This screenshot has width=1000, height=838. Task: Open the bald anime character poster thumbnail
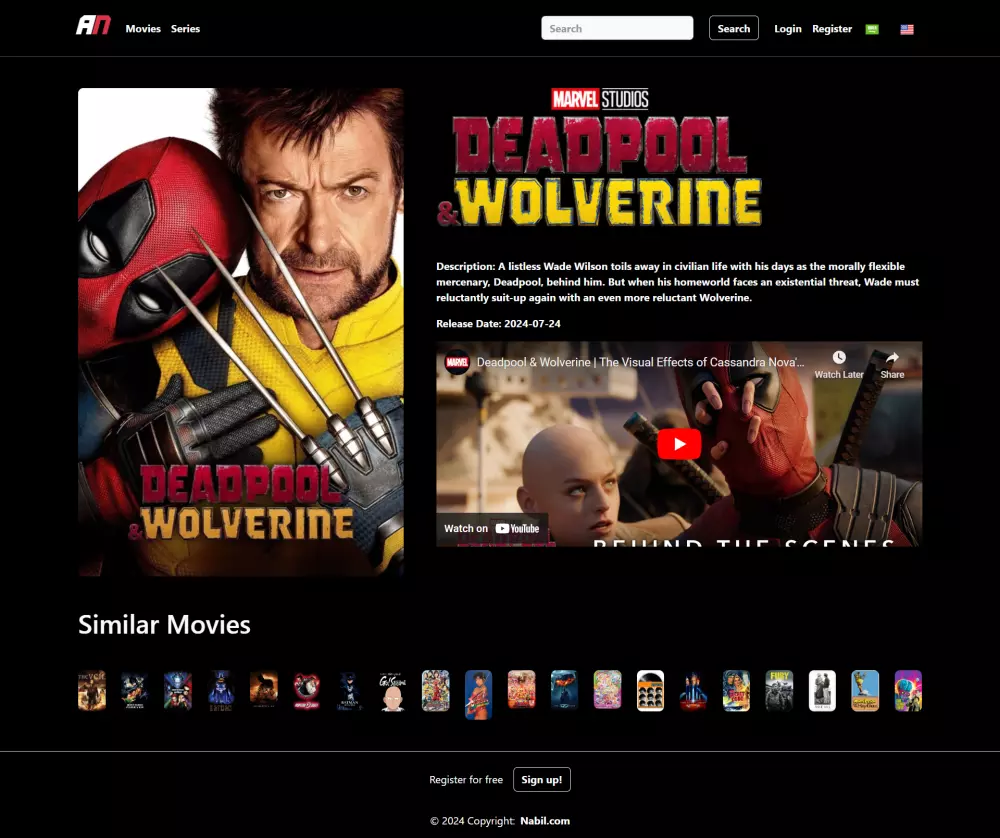coord(392,691)
